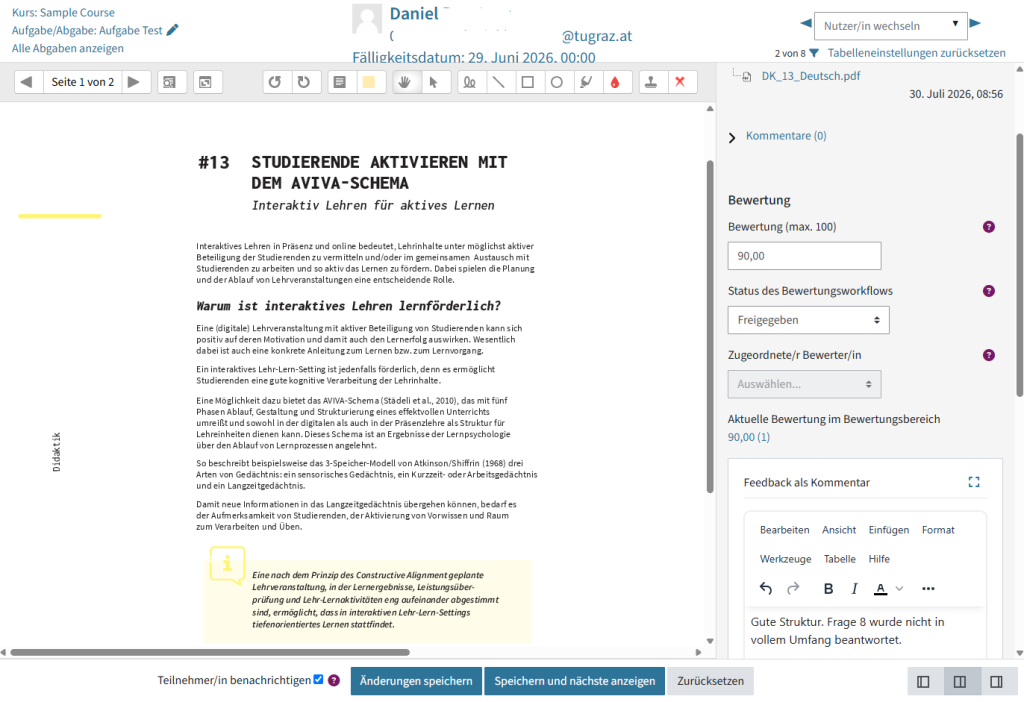Click Speichern und nächste anzeigen
This screenshot has width=1024, height=702.
pos(574,681)
